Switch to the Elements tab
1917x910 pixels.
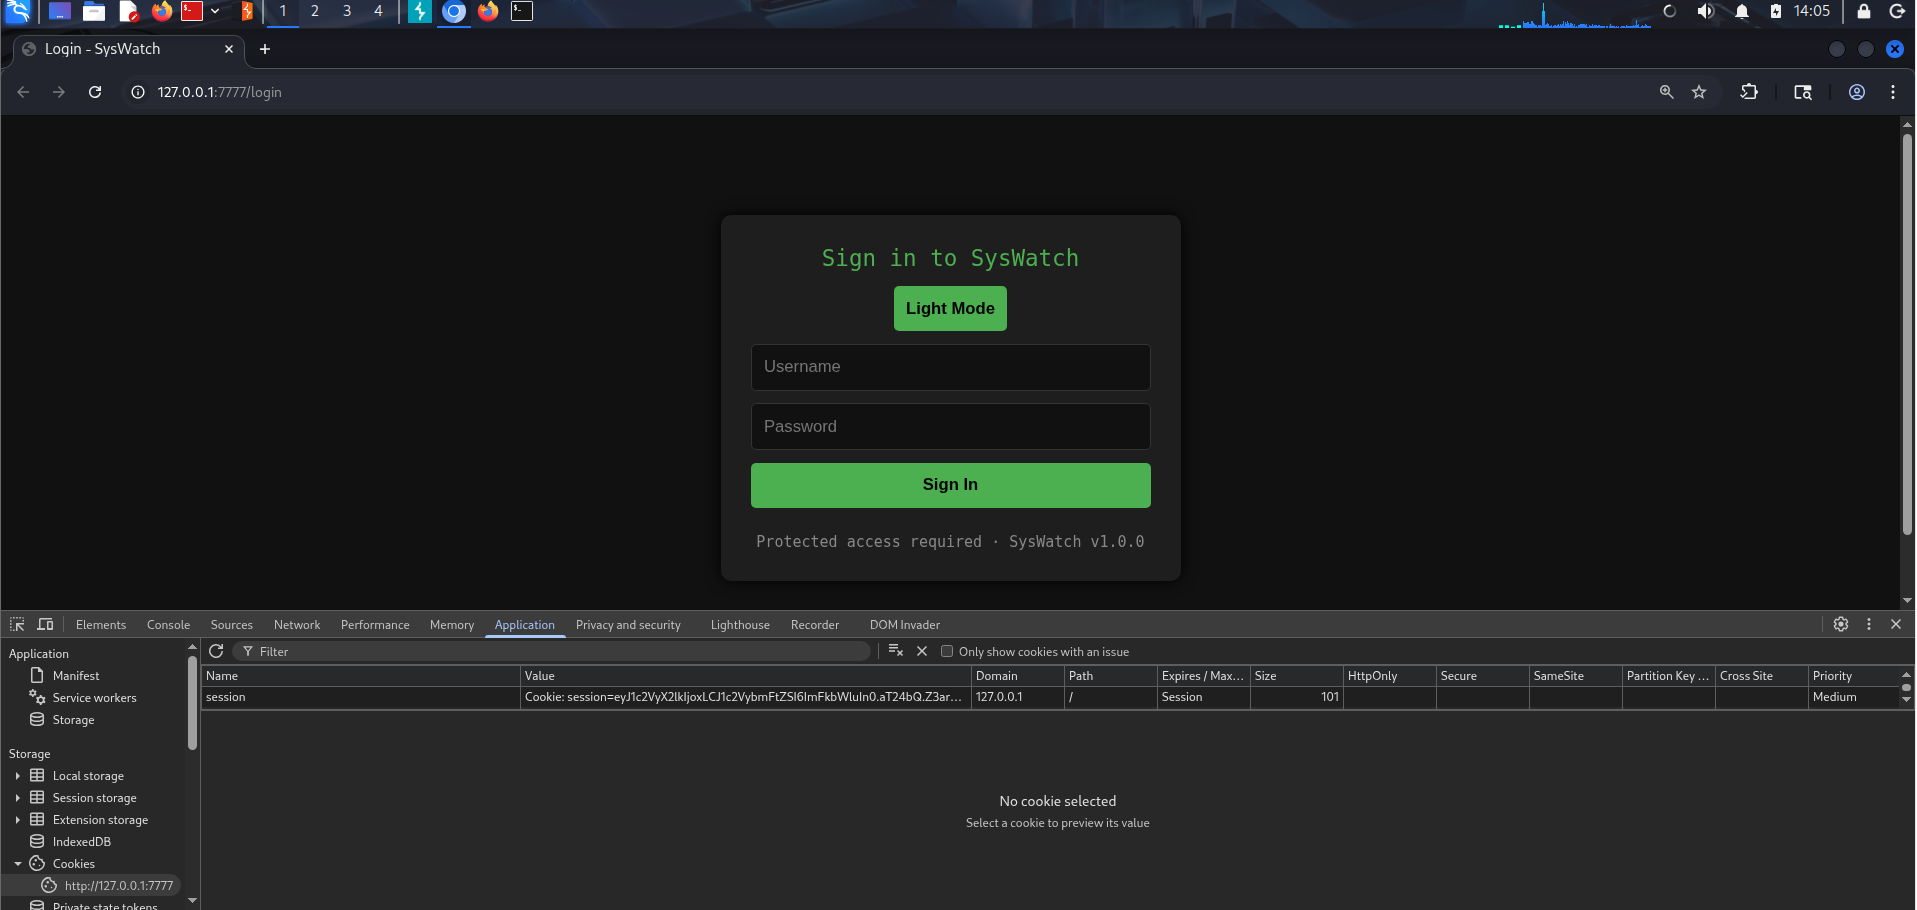point(101,625)
